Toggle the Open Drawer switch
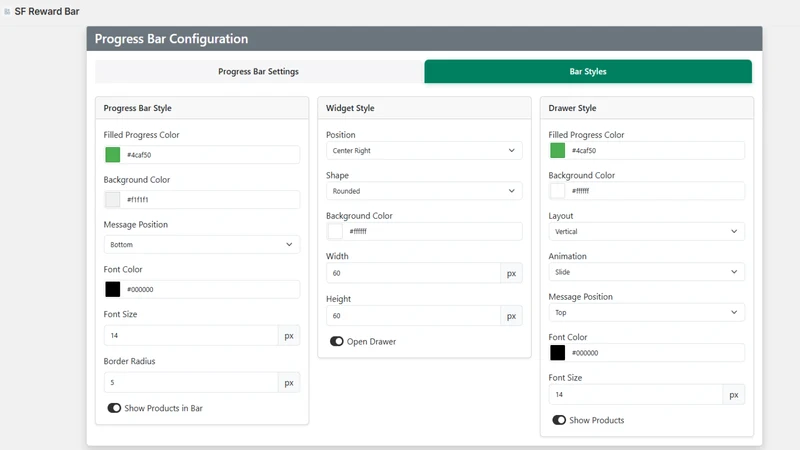Screen dimensions: 800x450 337,341
